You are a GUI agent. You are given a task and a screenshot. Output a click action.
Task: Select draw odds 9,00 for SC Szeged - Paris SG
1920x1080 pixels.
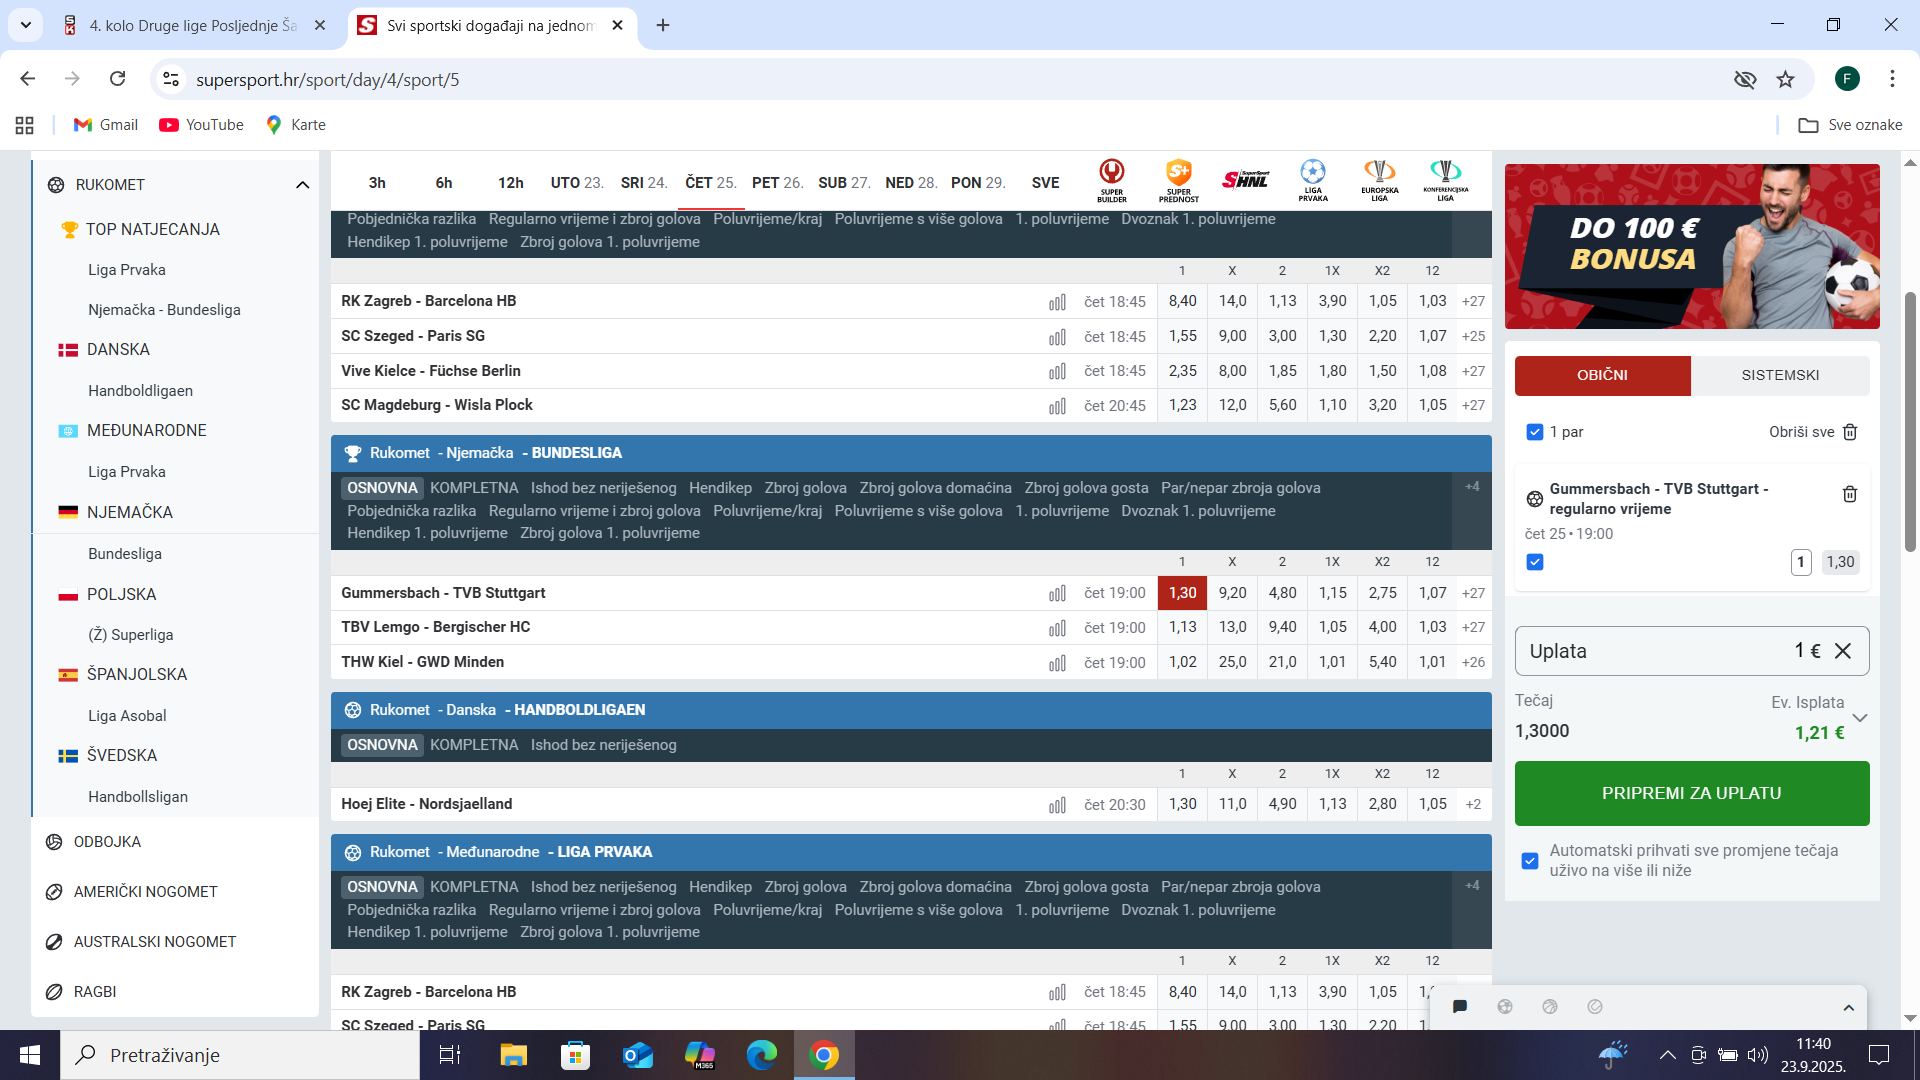pos(1232,336)
